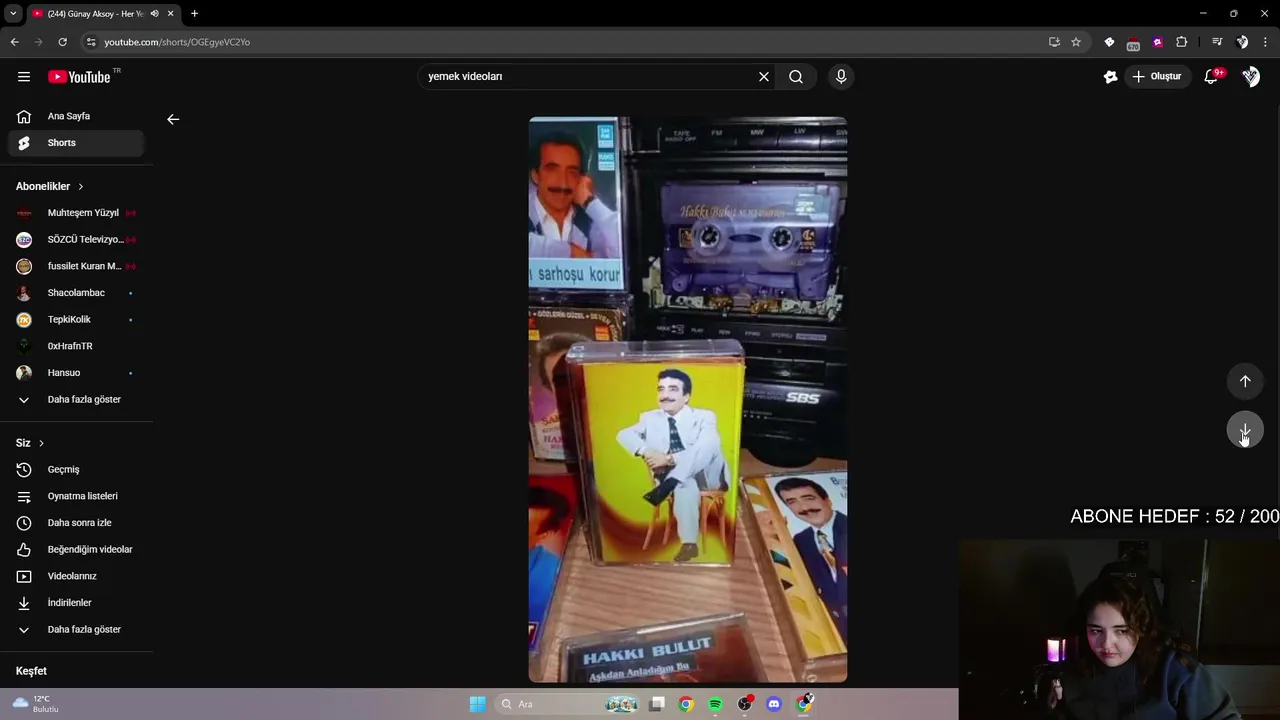This screenshot has height=720, width=1280.
Task: Open Task View in the taskbar
Action: [657, 704]
